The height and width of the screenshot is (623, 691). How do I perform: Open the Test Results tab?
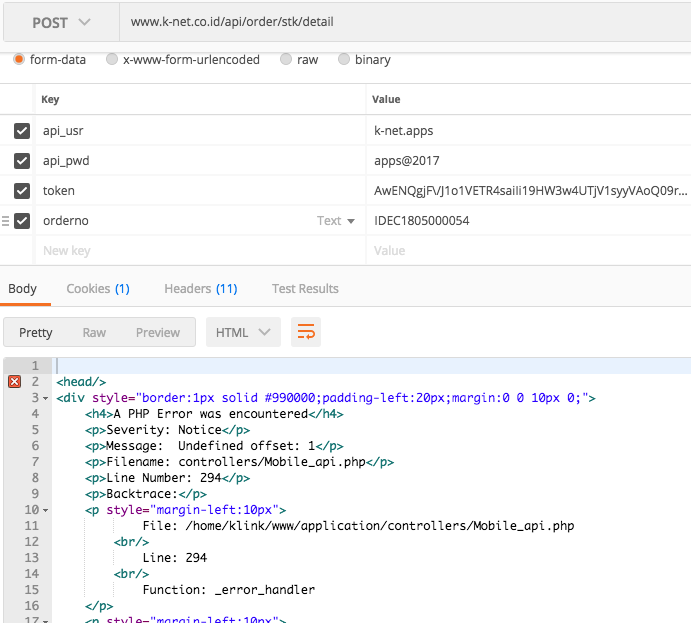point(305,289)
